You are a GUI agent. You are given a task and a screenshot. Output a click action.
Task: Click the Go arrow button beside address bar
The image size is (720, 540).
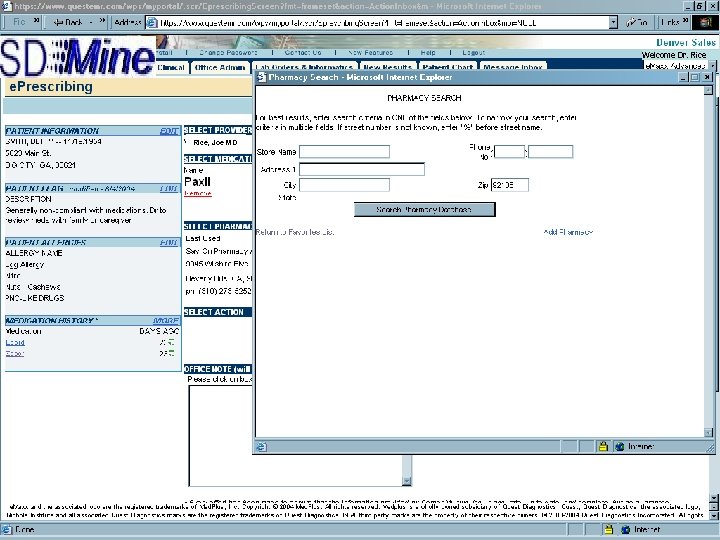(x=637, y=22)
